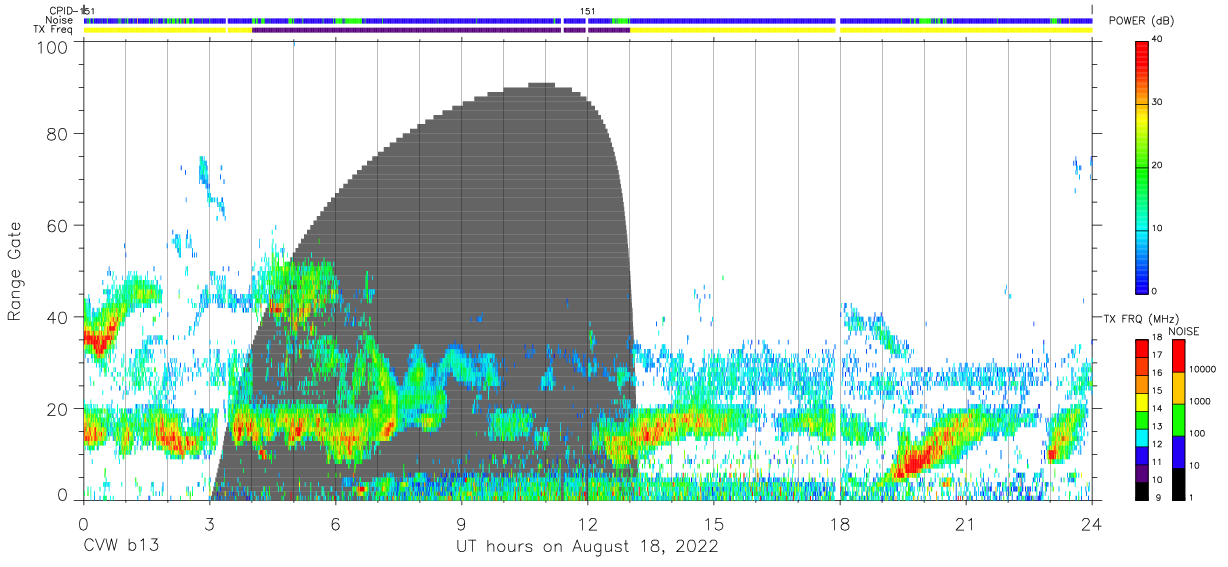Click the power colorbar label '40'
The width and height of the screenshot is (1228, 567).
1158,40
